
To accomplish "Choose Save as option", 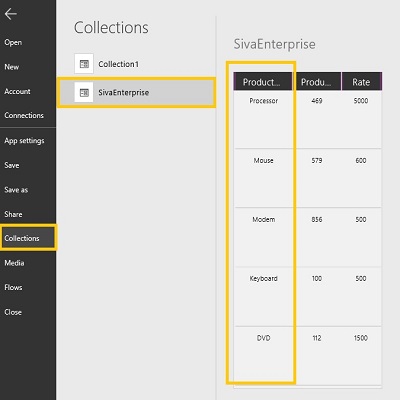I will 16,190.
